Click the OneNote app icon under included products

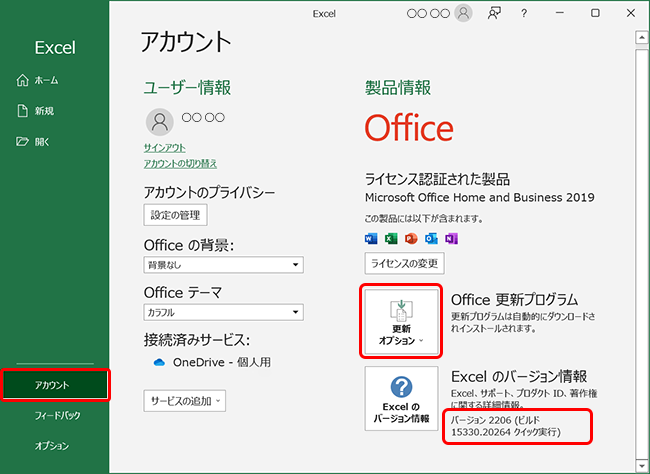tap(451, 239)
